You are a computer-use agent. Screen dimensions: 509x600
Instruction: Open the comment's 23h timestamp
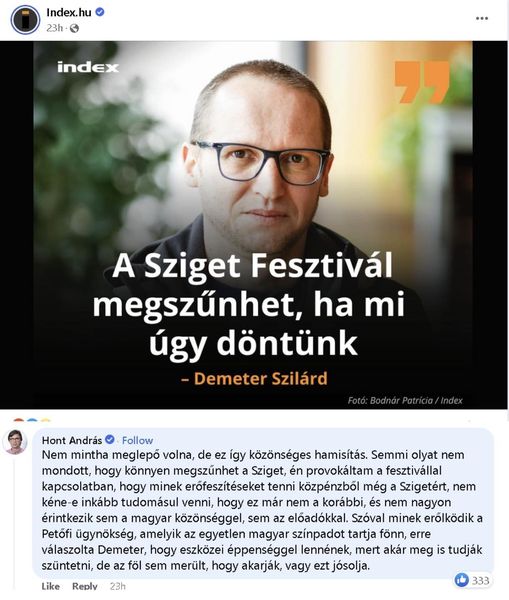117,586
